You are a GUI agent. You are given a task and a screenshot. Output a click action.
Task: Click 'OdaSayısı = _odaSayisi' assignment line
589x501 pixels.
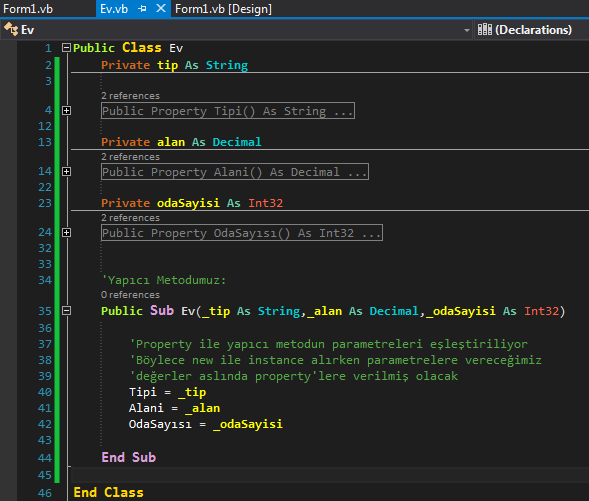pos(206,424)
